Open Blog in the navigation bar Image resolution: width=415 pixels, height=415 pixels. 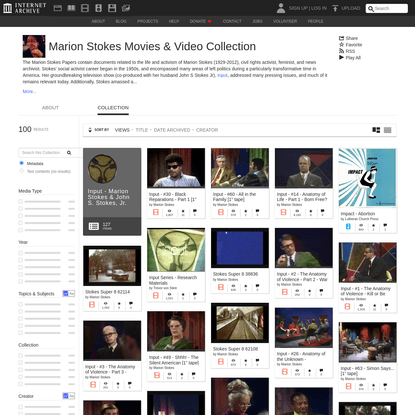coord(121,21)
